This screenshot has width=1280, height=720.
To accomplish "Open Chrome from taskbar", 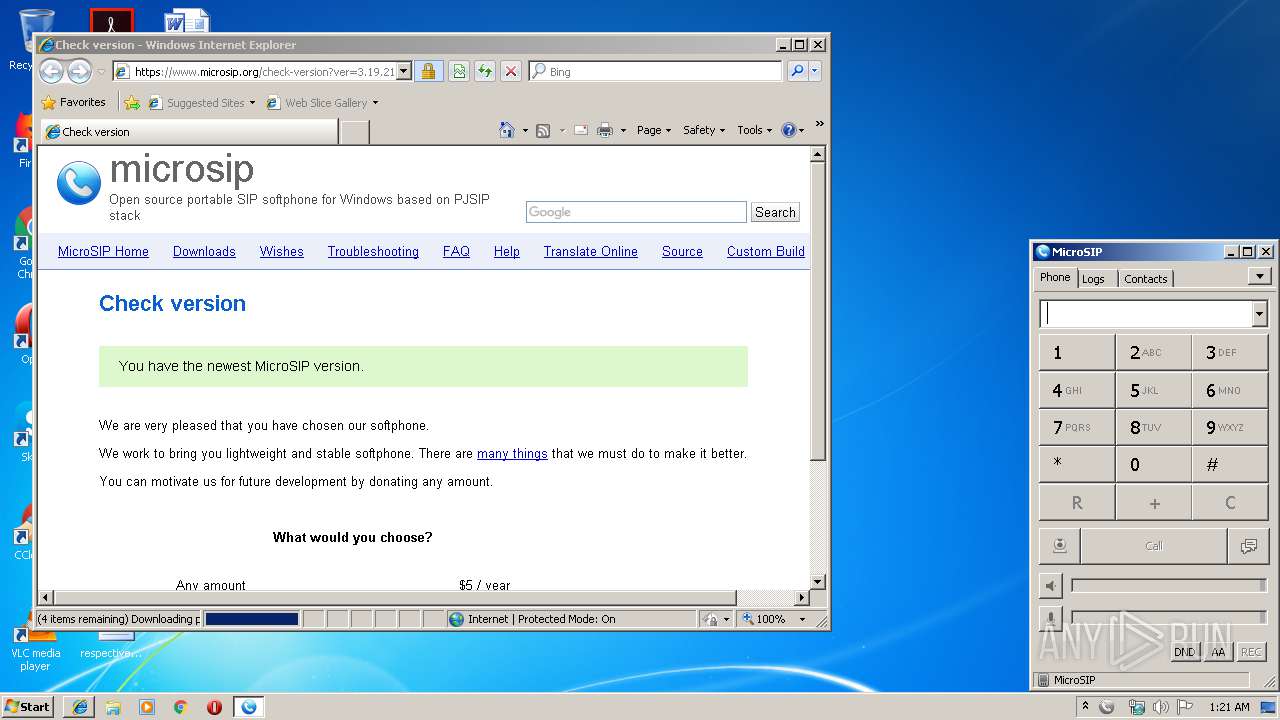I will click(x=180, y=707).
